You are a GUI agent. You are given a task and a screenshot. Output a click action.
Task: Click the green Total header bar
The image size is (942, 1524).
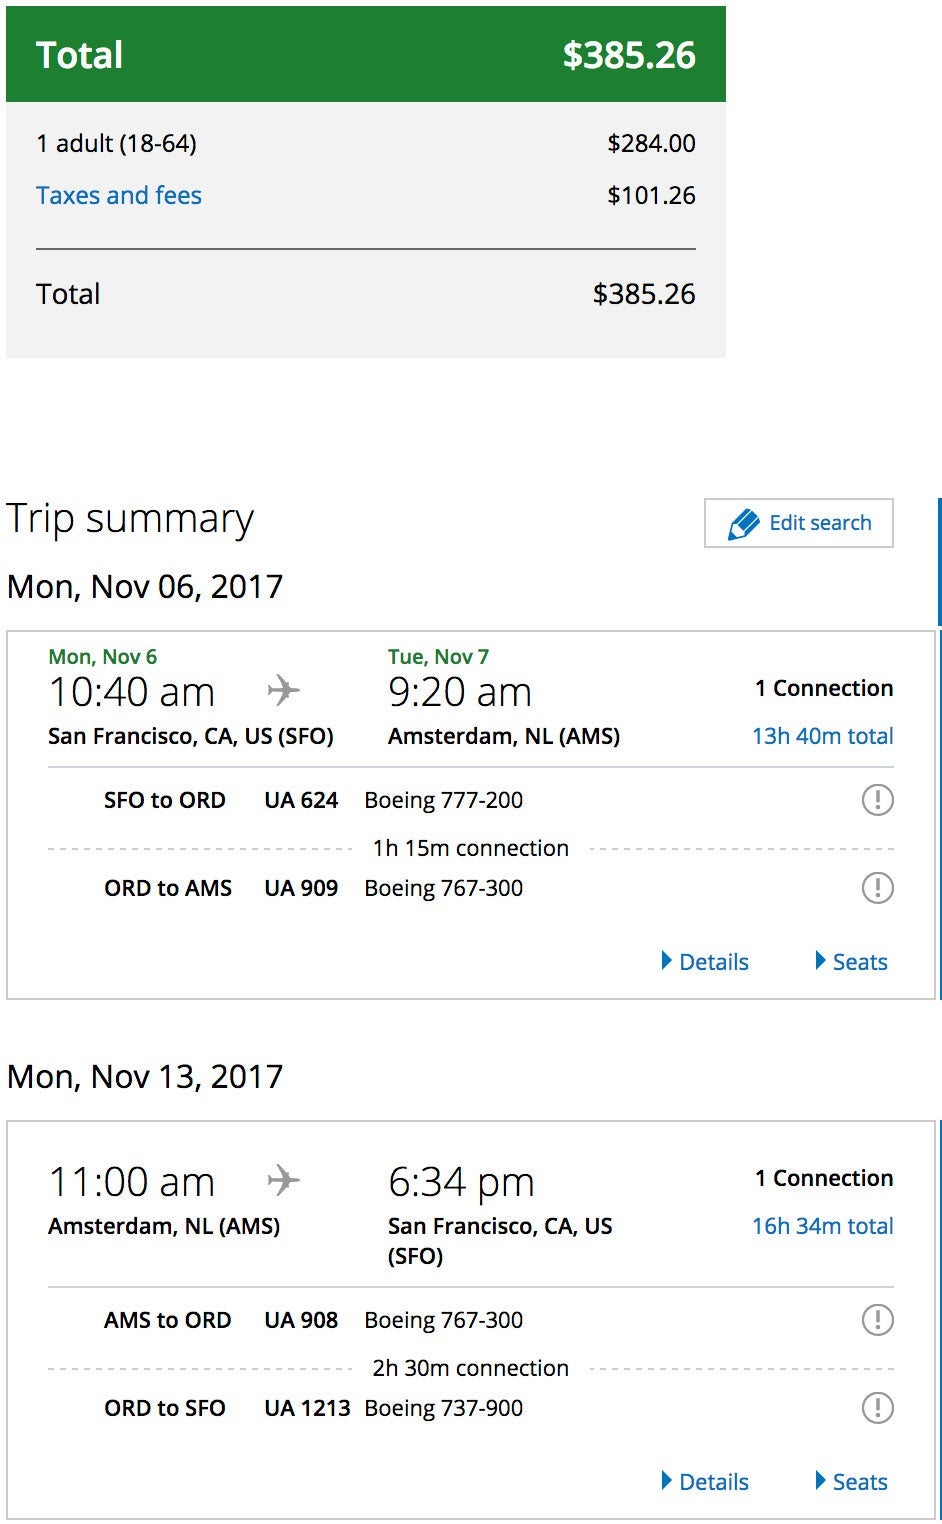point(365,55)
